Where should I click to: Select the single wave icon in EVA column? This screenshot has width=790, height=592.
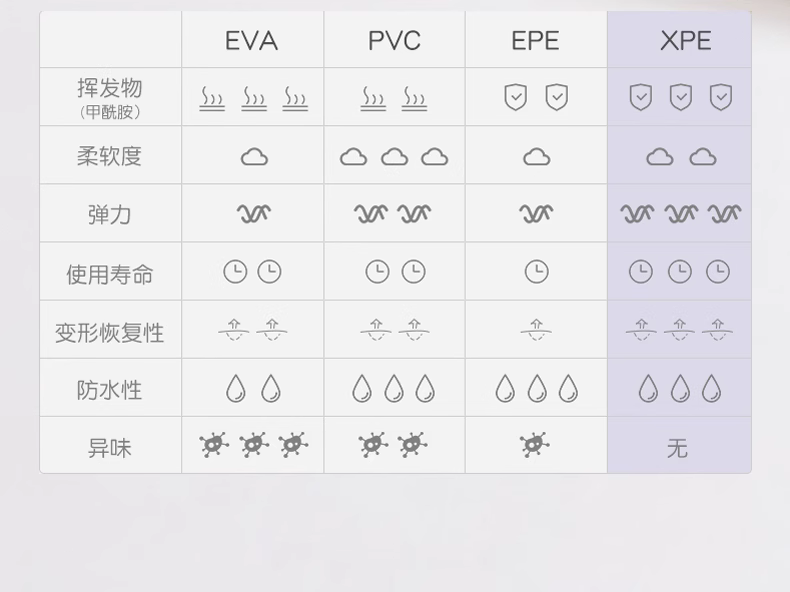click(254, 213)
